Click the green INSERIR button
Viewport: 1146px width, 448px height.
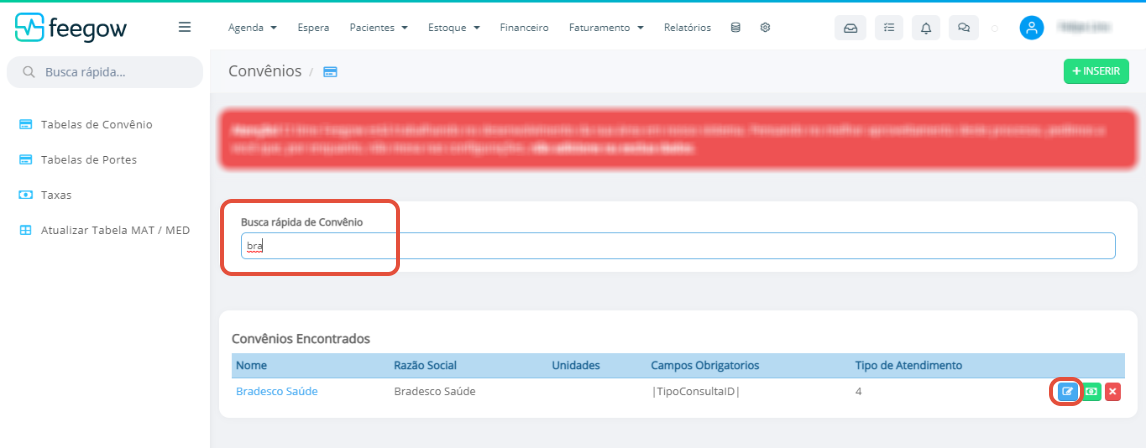(x=1096, y=72)
